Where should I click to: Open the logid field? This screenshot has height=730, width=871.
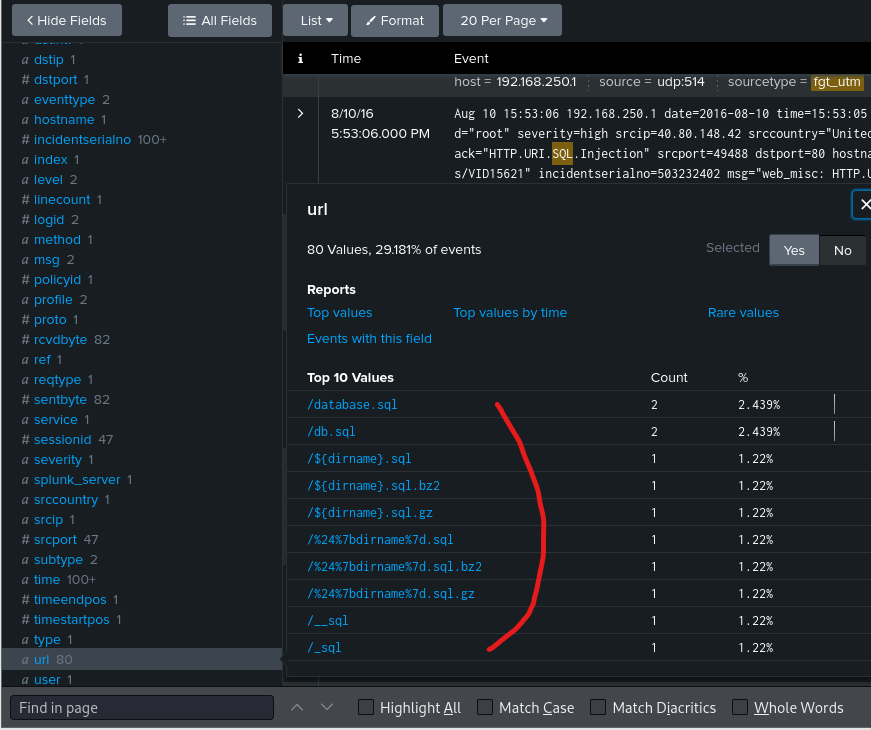49,219
